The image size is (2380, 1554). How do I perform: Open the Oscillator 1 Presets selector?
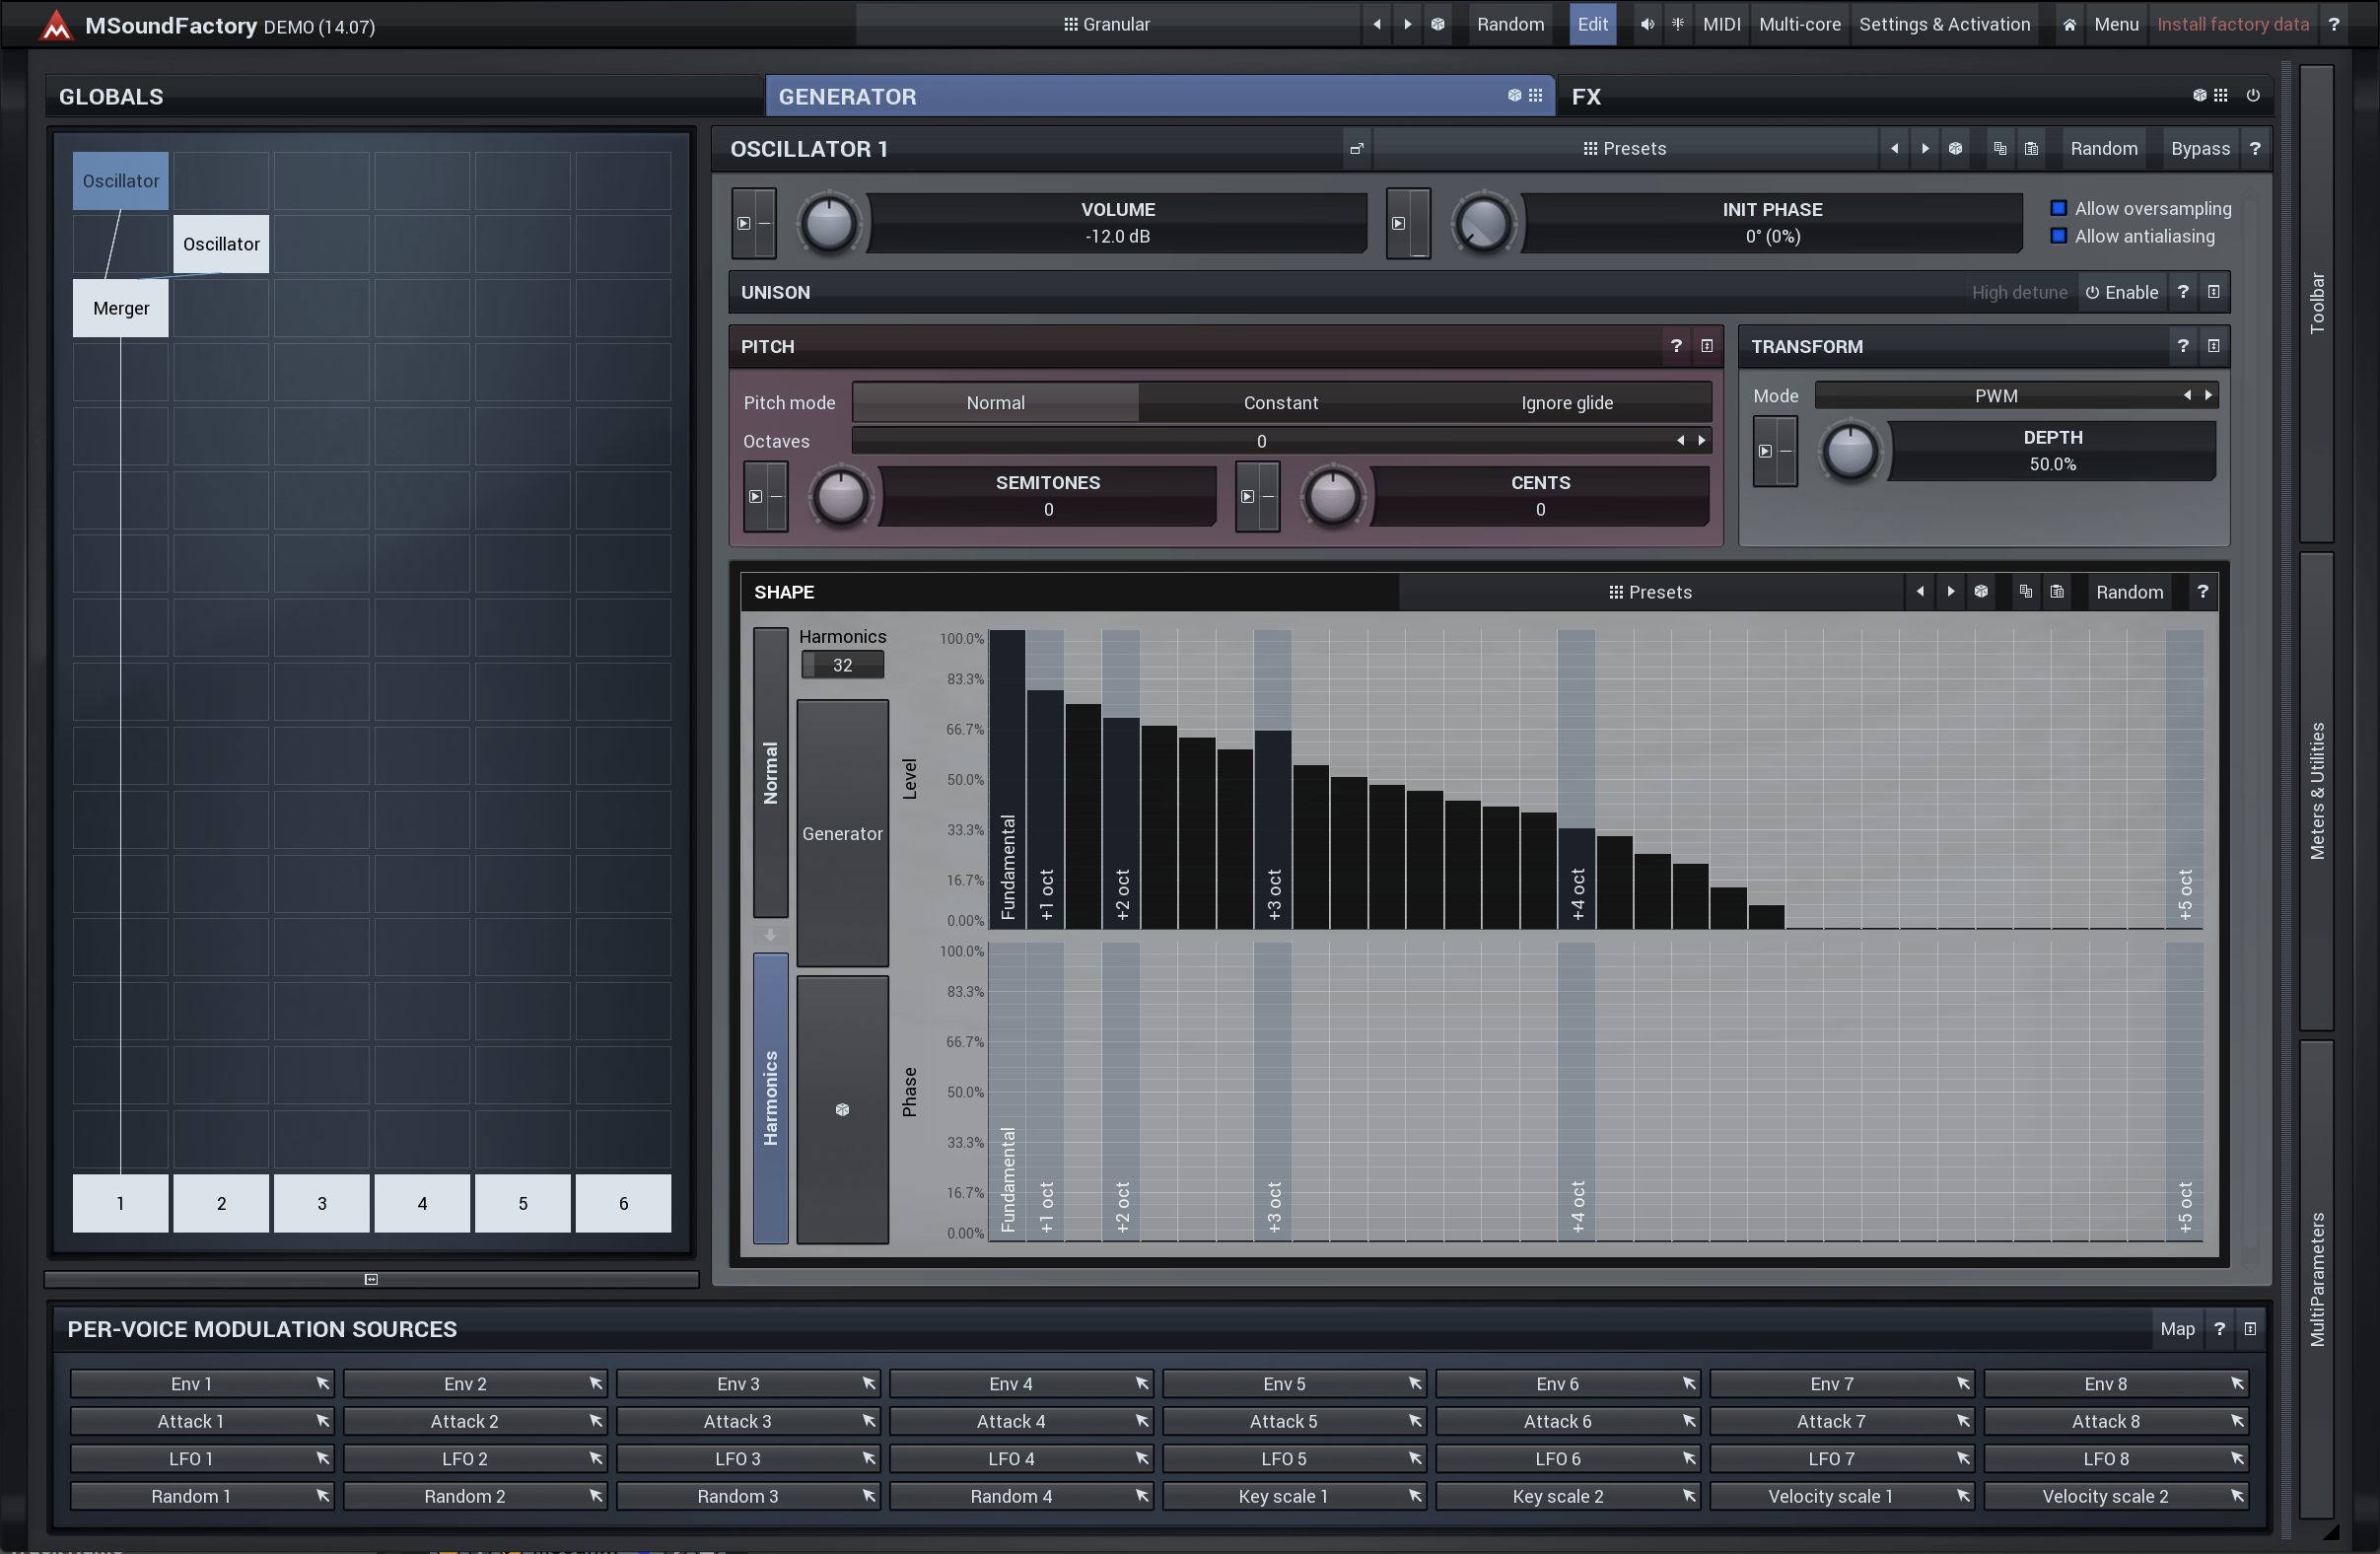coord(1625,148)
